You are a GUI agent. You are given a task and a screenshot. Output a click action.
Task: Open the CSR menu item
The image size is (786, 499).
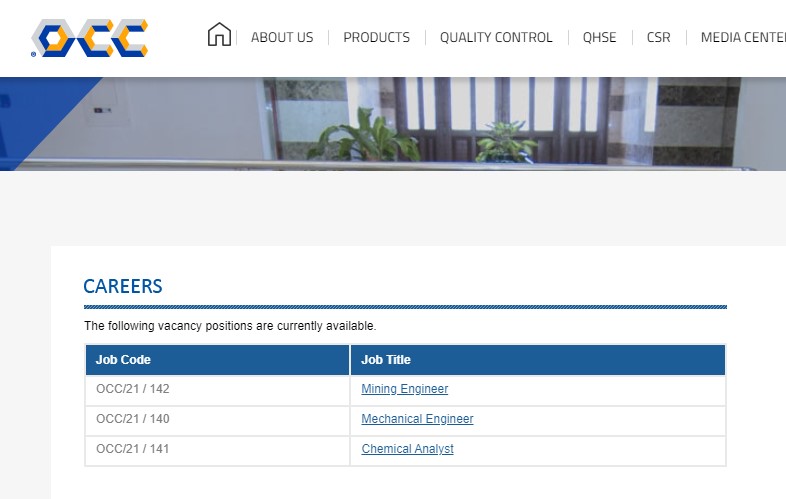pyautogui.click(x=659, y=38)
